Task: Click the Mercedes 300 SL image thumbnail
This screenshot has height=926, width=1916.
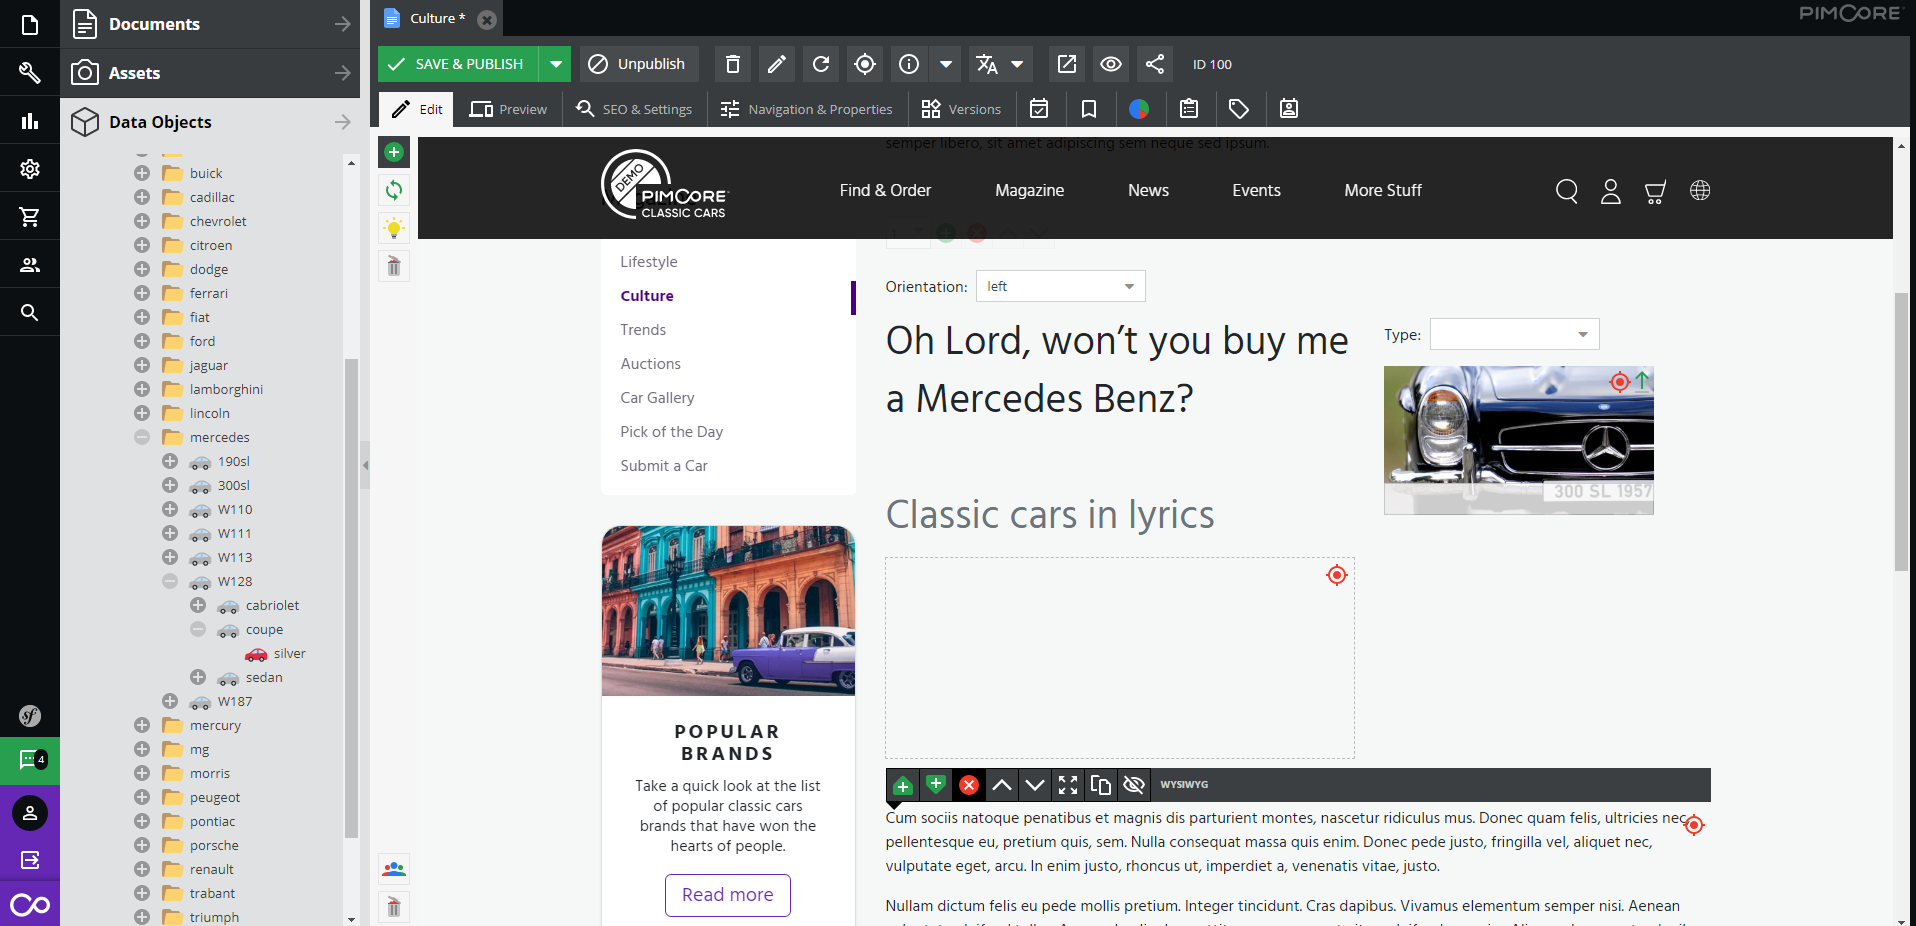Action: coord(1518,440)
